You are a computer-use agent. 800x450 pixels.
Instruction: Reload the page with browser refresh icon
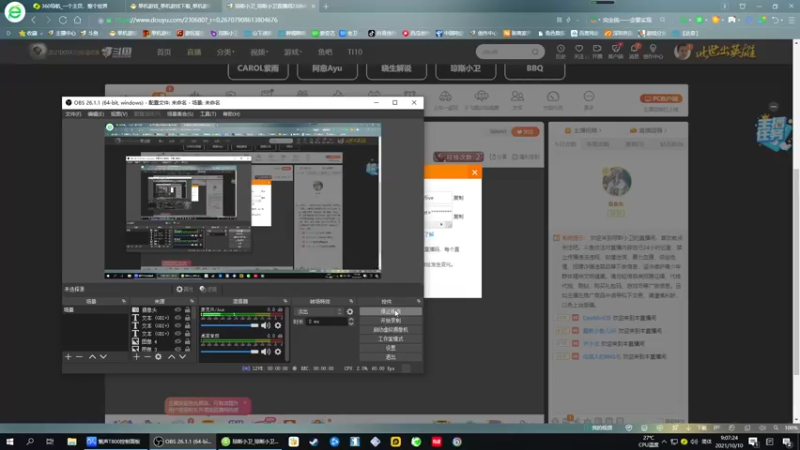pyautogui.click(x=63, y=20)
